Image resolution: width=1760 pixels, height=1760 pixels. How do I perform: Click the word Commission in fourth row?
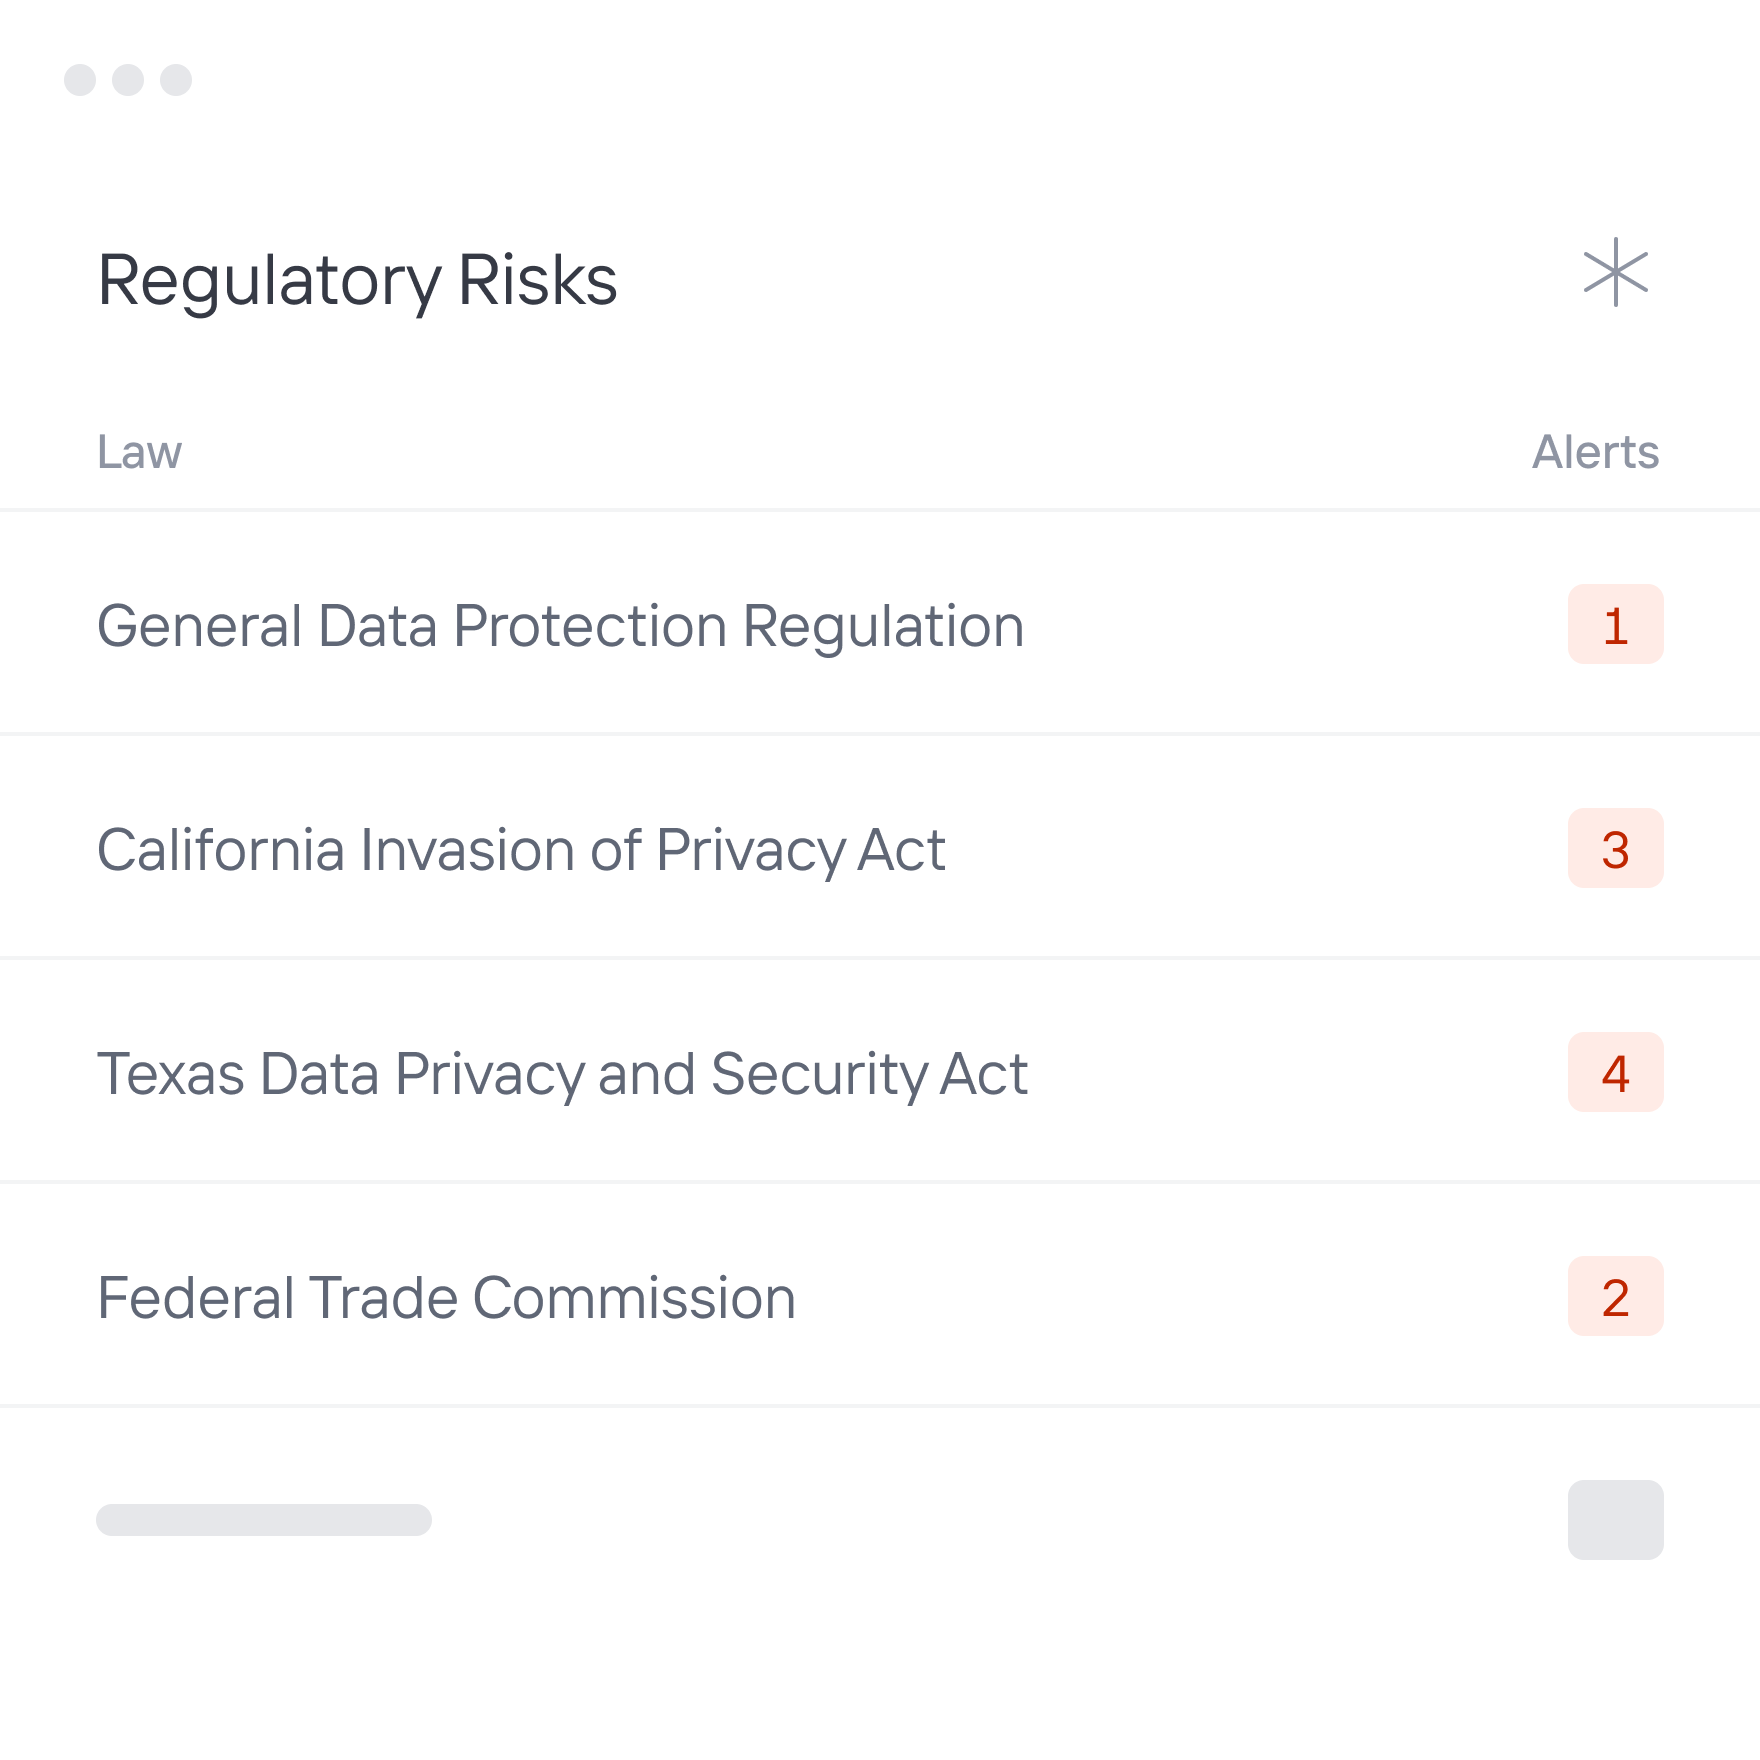click(x=634, y=1298)
